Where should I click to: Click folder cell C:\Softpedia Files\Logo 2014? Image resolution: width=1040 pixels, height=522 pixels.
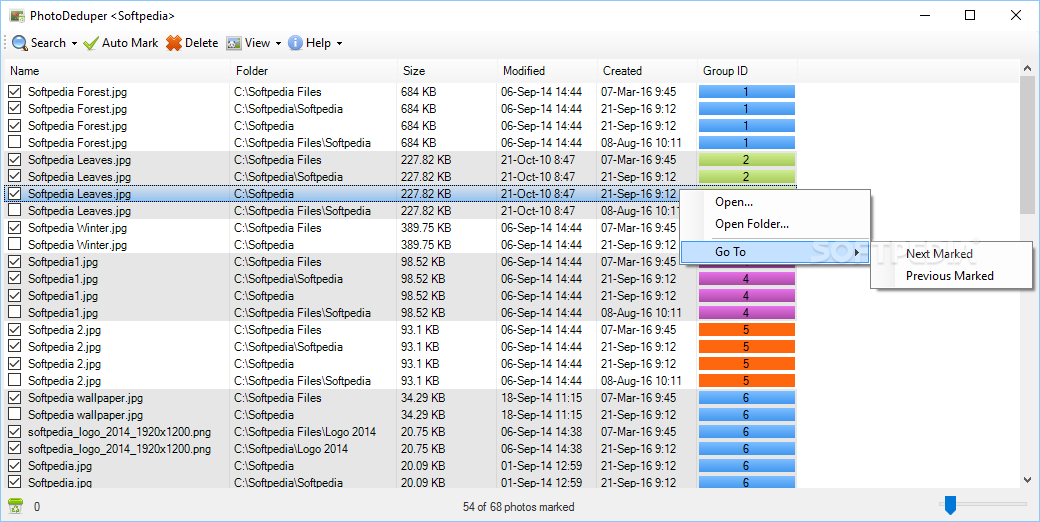(x=305, y=432)
